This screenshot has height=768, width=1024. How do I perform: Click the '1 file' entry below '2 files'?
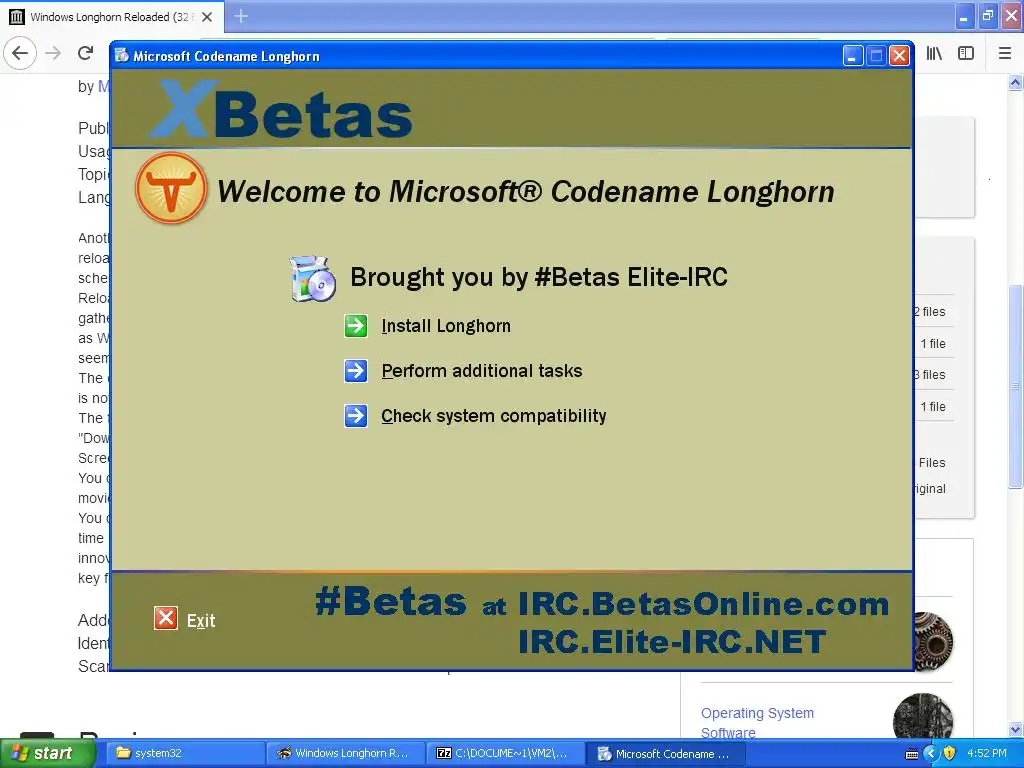(933, 344)
